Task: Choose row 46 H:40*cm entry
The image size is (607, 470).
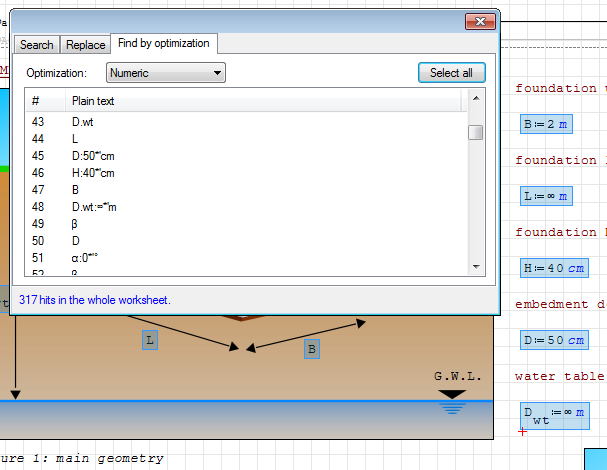Action: pos(92,173)
